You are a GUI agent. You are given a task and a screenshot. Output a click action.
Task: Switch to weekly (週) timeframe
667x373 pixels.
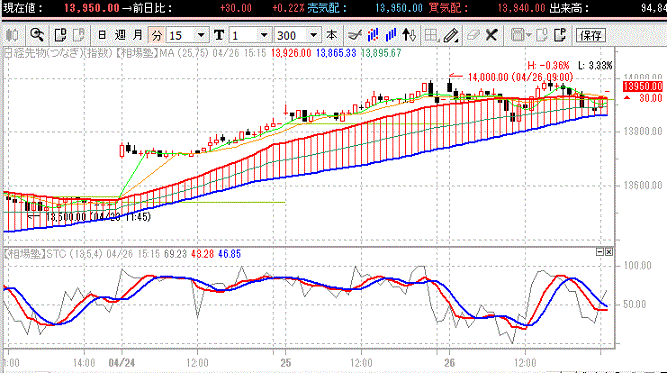120,35
